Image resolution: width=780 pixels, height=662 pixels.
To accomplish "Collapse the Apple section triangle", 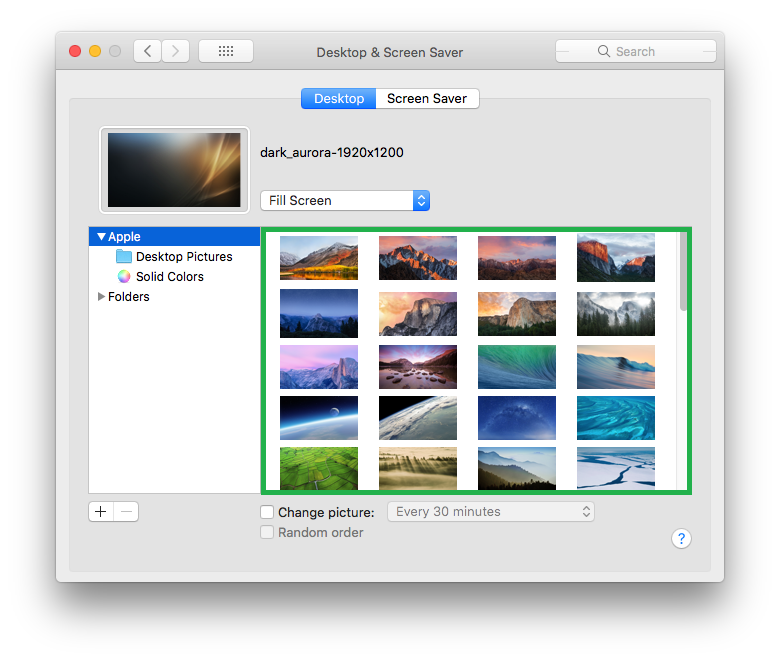I will (101, 237).
